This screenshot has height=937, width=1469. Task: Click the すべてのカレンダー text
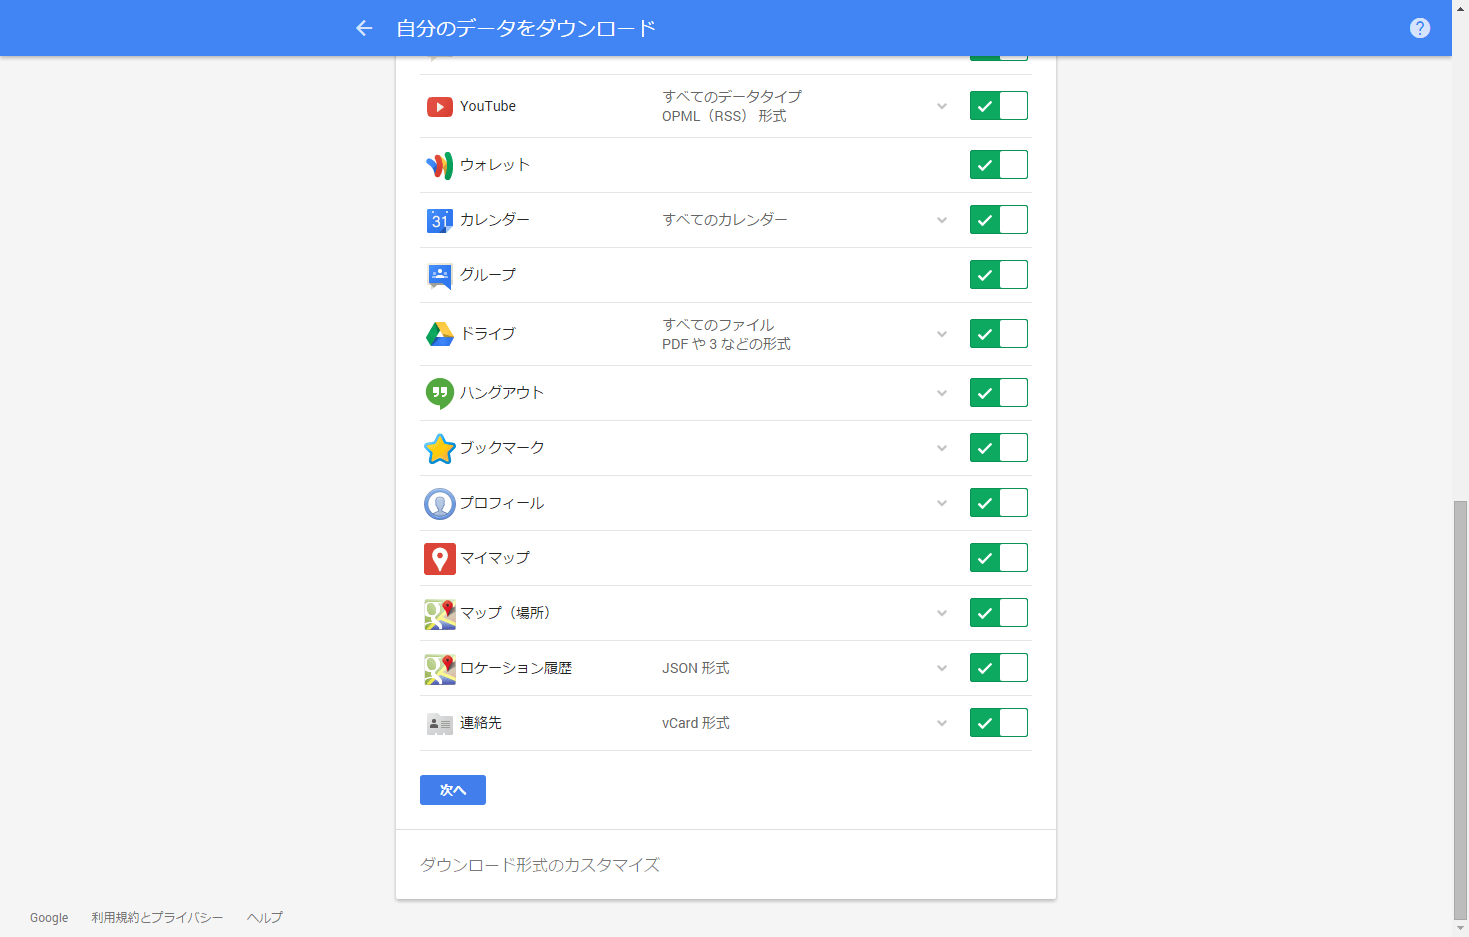pyautogui.click(x=725, y=220)
